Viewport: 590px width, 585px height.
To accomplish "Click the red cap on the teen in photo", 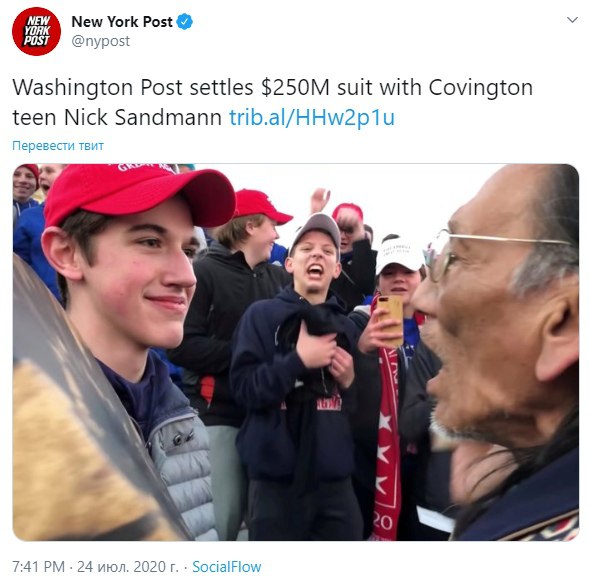I will coord(139,194).
